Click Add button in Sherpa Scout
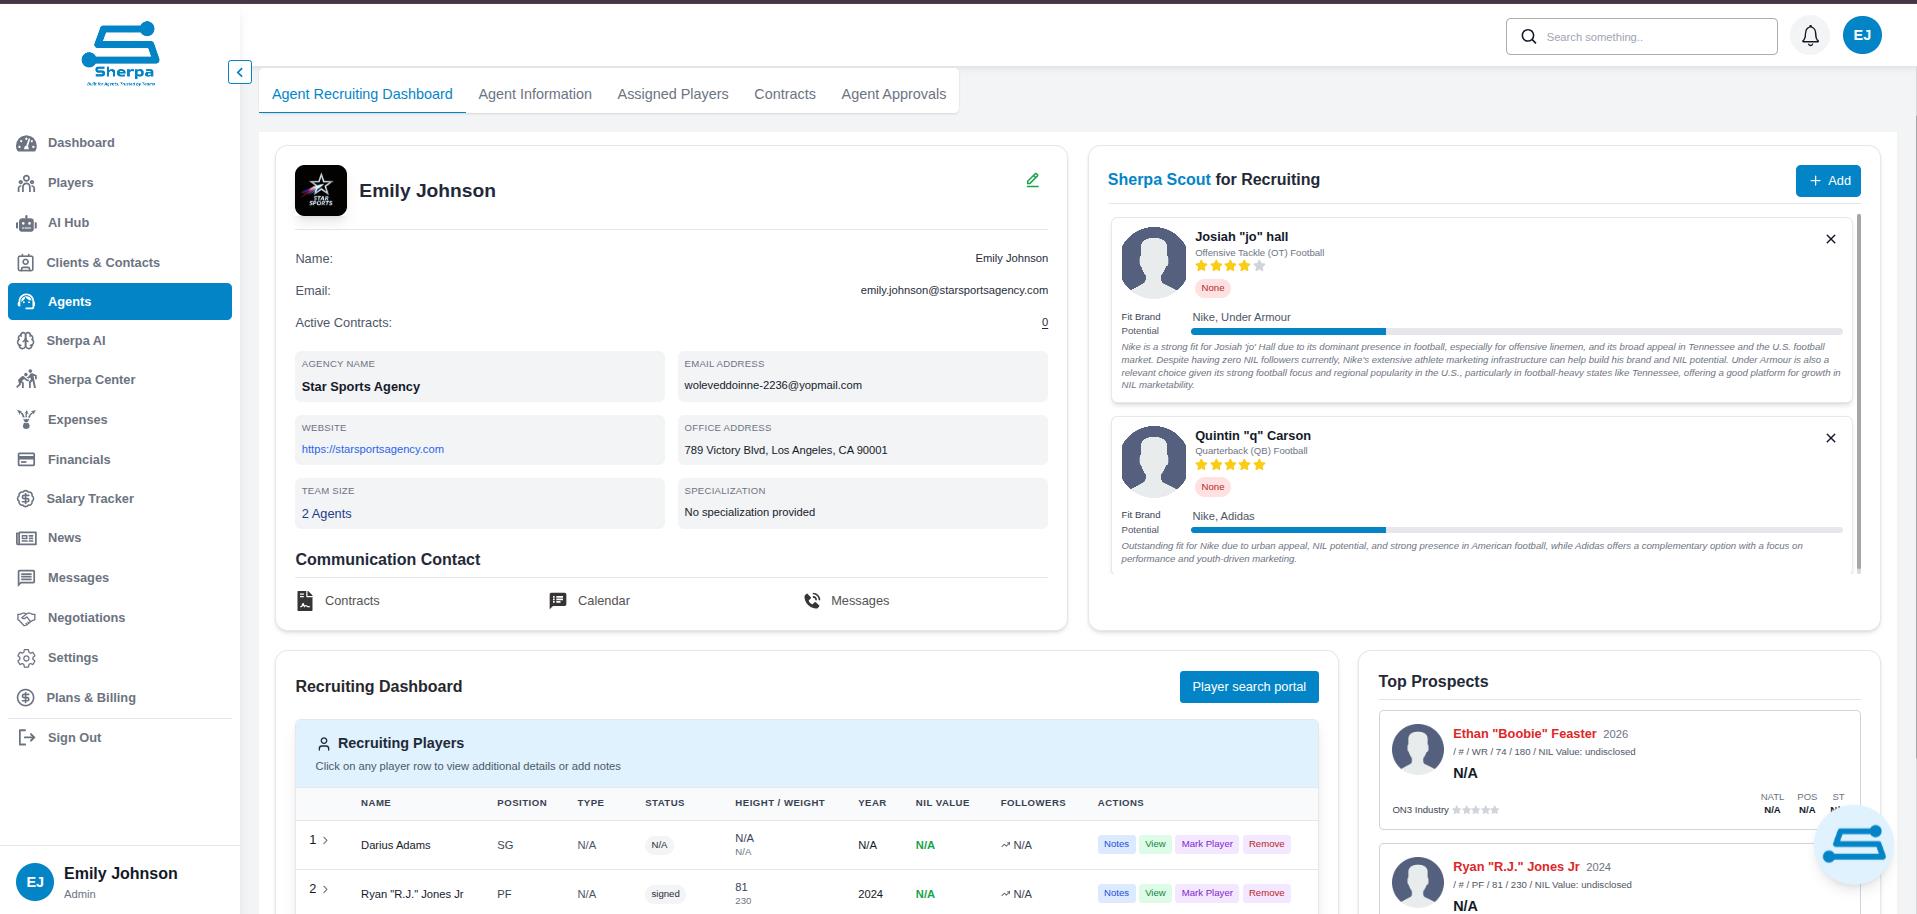 click(1827, 181)
